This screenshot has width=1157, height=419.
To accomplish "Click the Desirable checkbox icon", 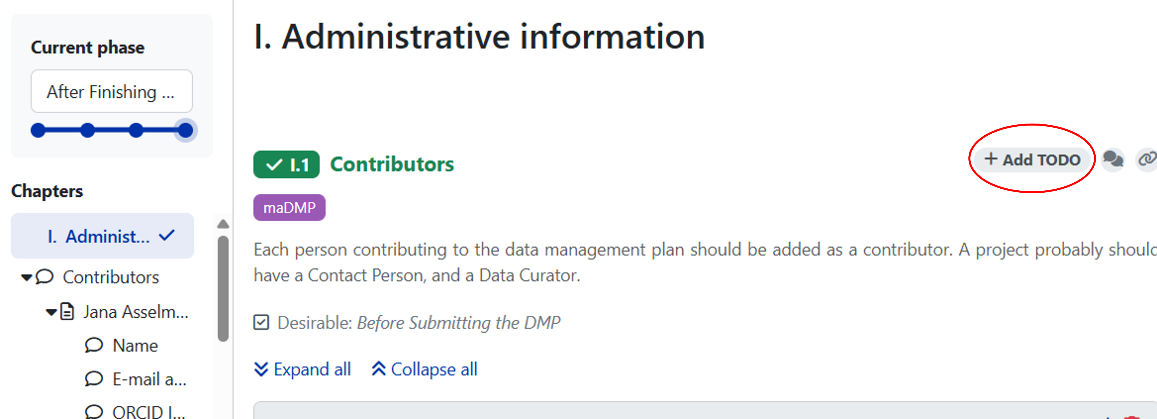I will 262,323.
